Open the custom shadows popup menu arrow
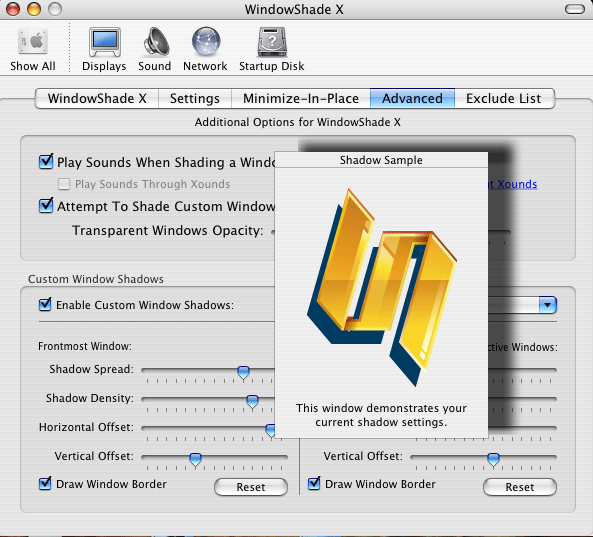This screenshot has width=593, height=537. [547, 305]
